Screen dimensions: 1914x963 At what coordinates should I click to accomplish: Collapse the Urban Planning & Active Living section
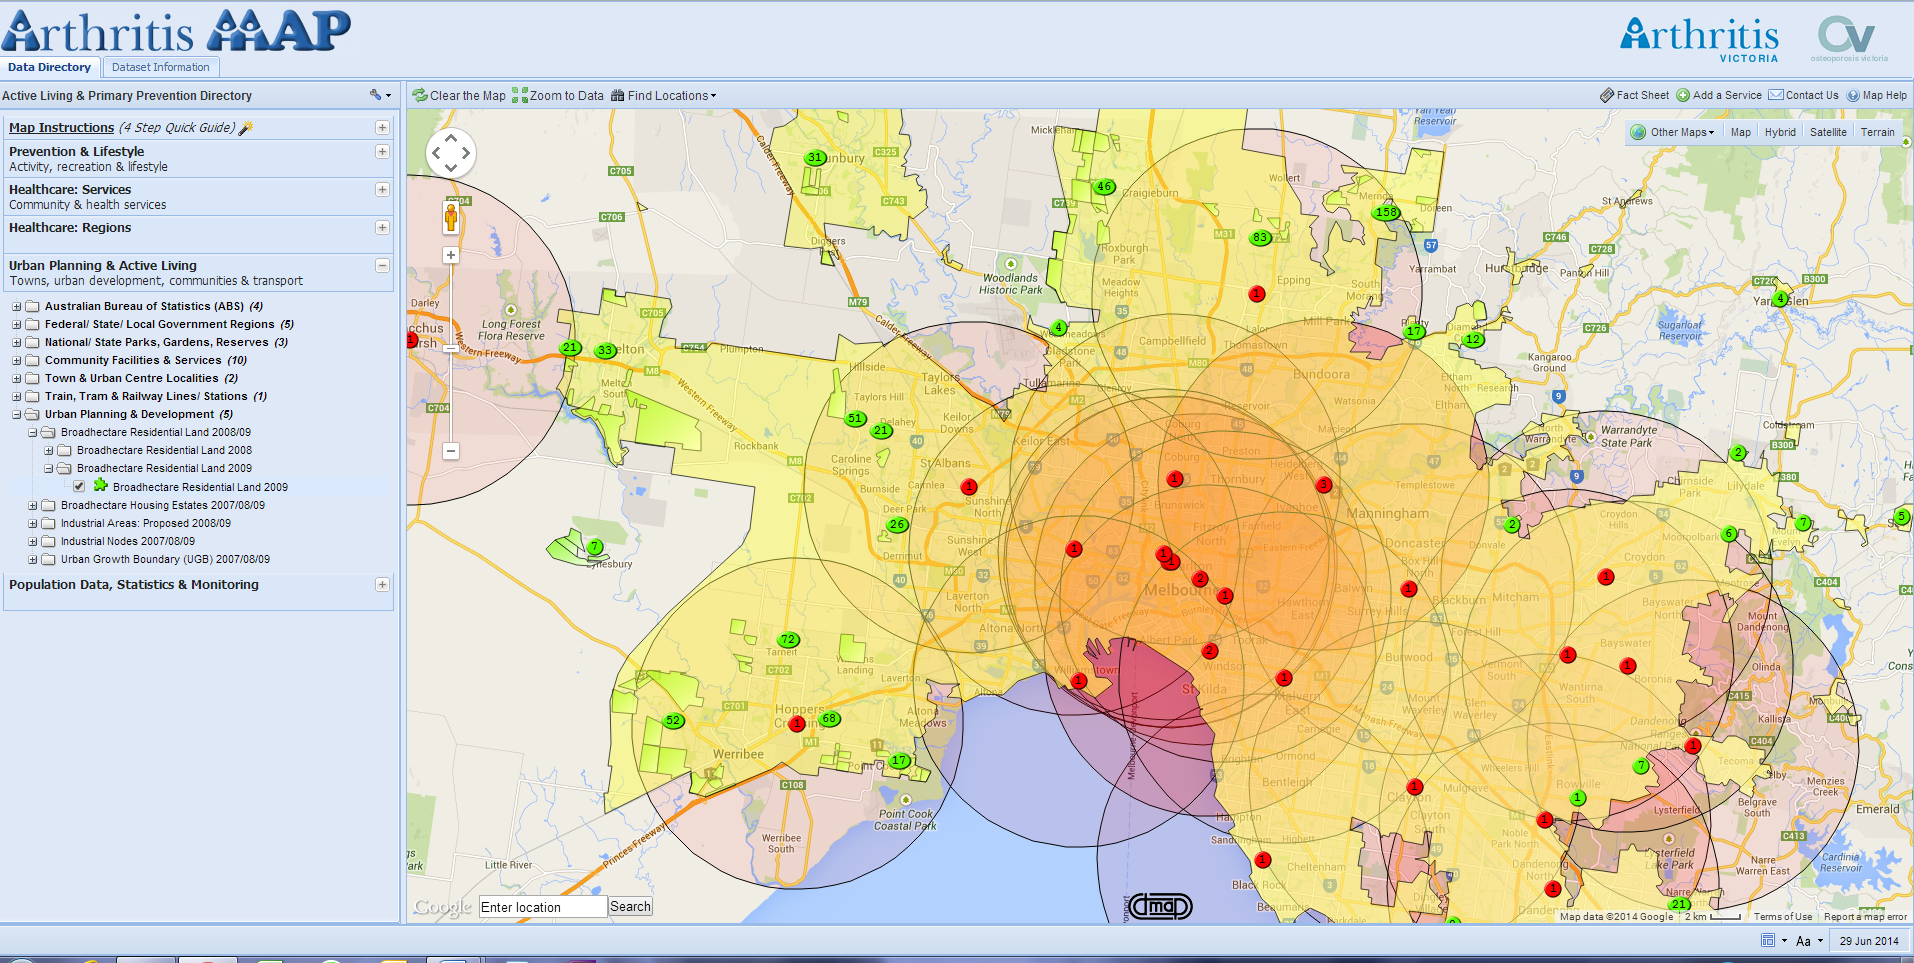(382, 265)
